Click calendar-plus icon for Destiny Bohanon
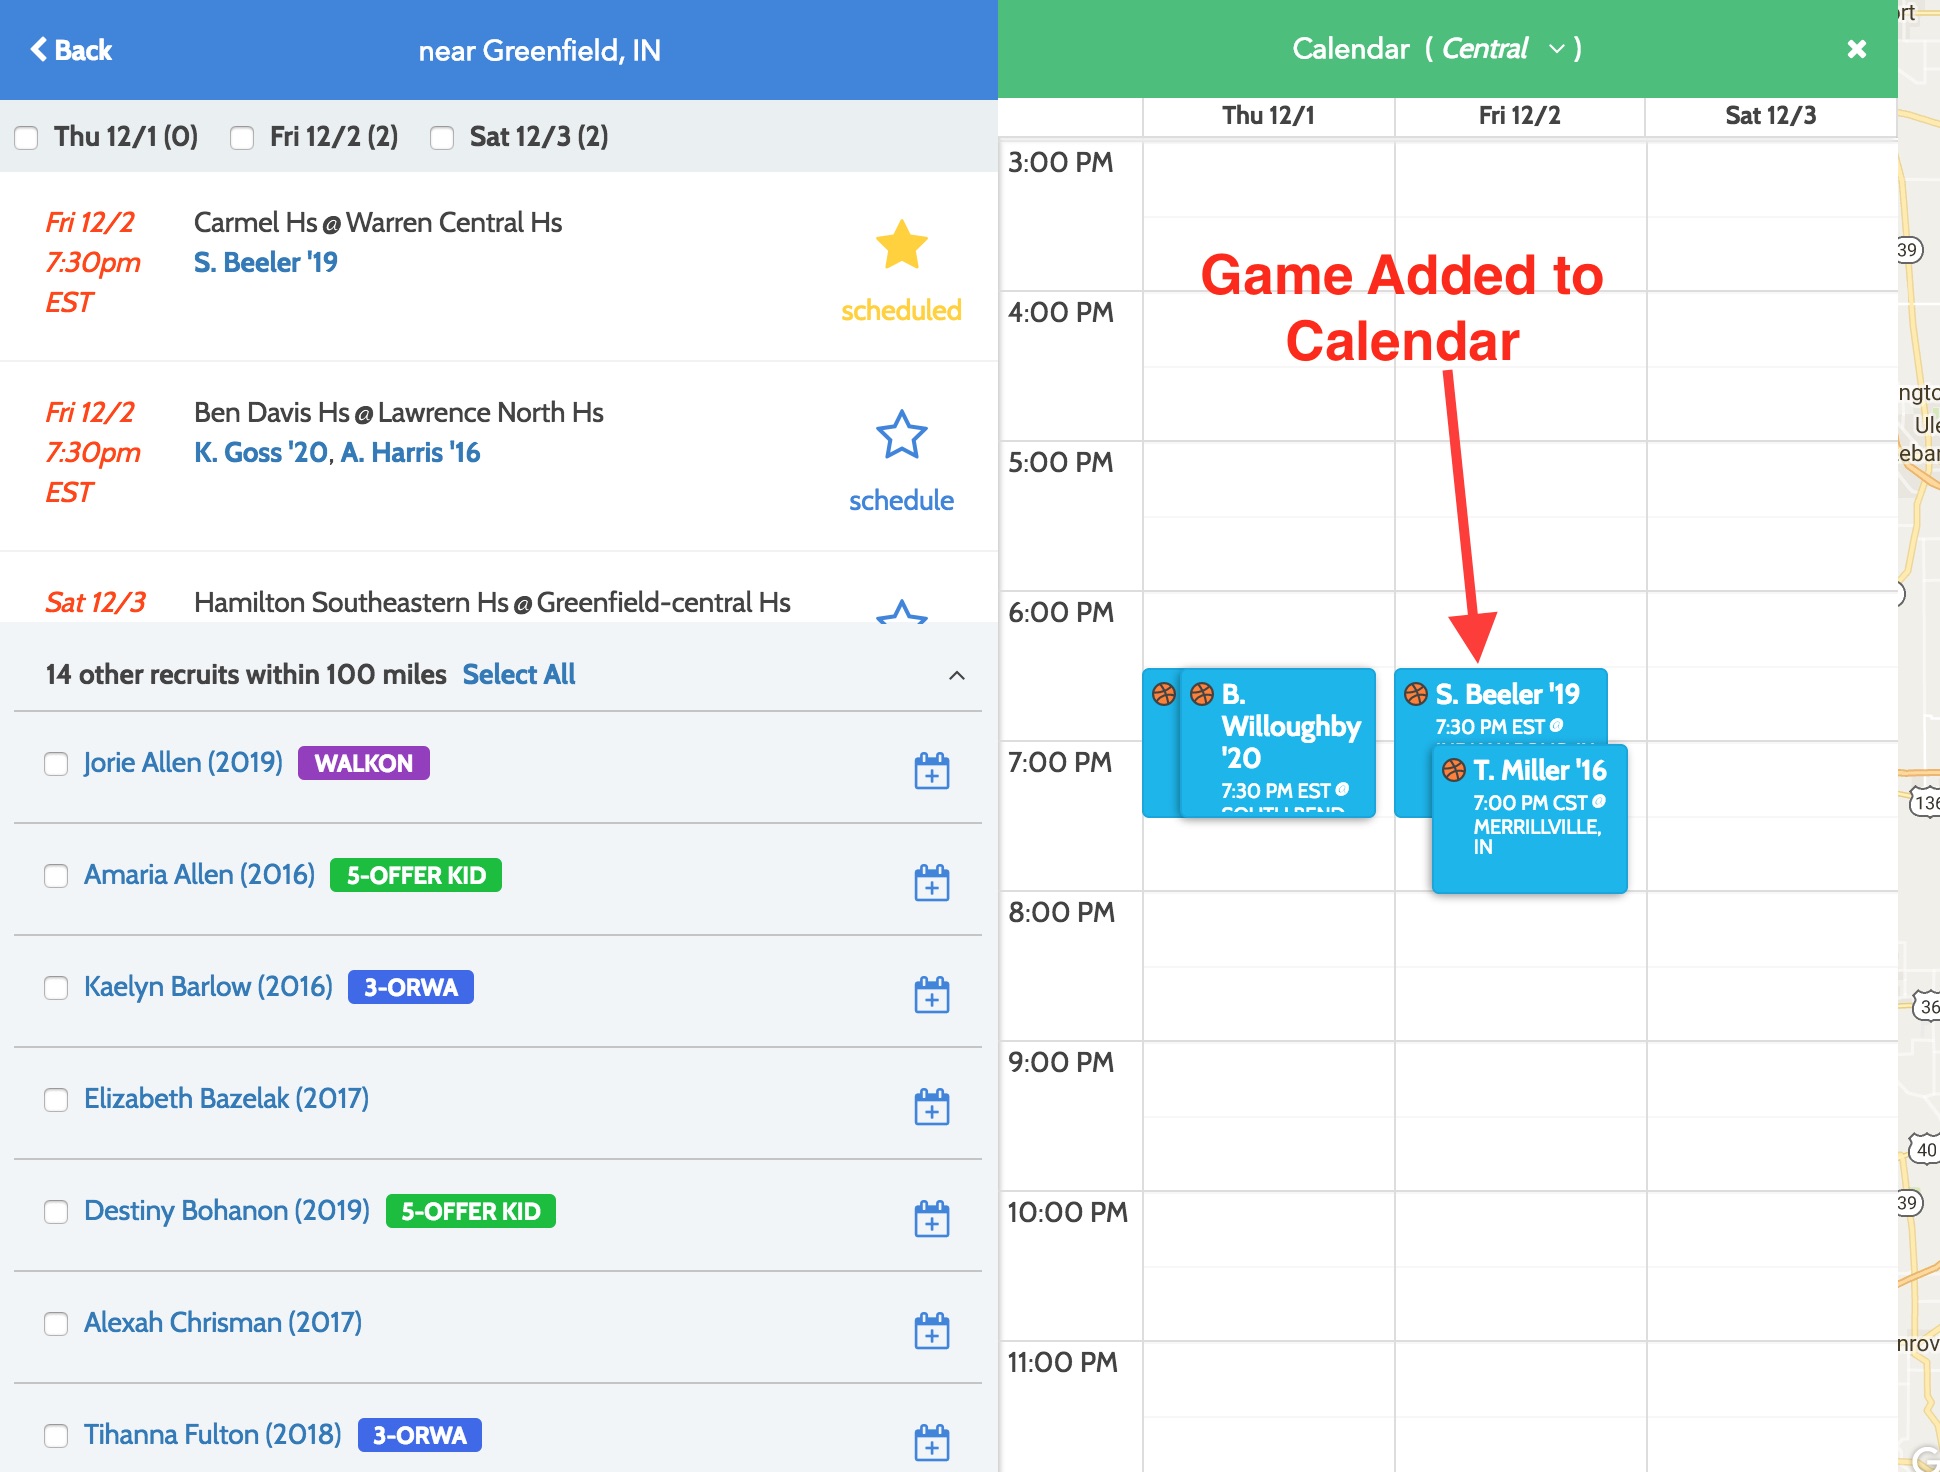This screenshot has height=1472, width=1940. pyautogui.click(x=931, y=1219)
